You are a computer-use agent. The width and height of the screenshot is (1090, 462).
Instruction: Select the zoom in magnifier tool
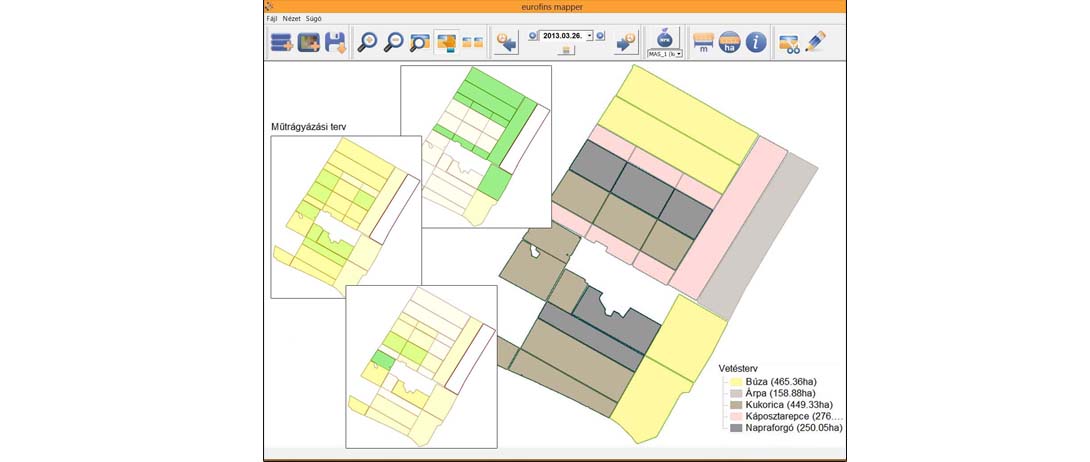coord(367,42)
